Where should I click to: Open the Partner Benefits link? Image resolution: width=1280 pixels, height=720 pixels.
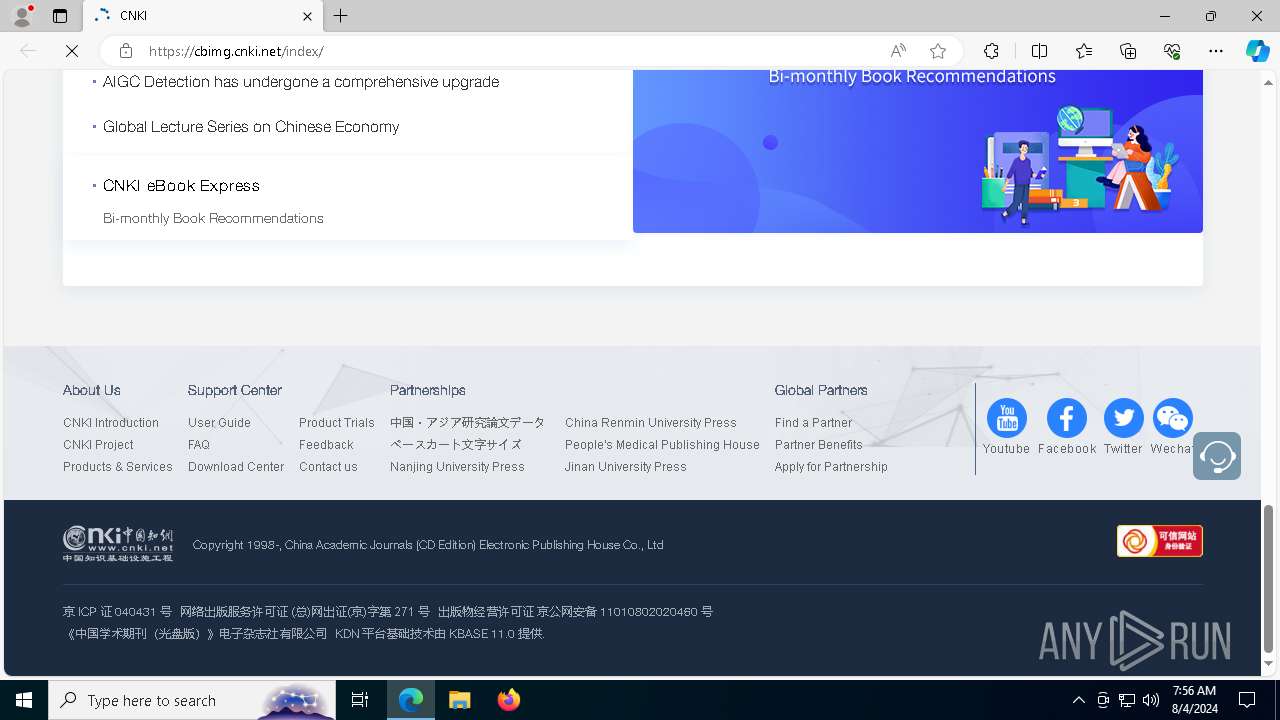(x=818, y=445)
